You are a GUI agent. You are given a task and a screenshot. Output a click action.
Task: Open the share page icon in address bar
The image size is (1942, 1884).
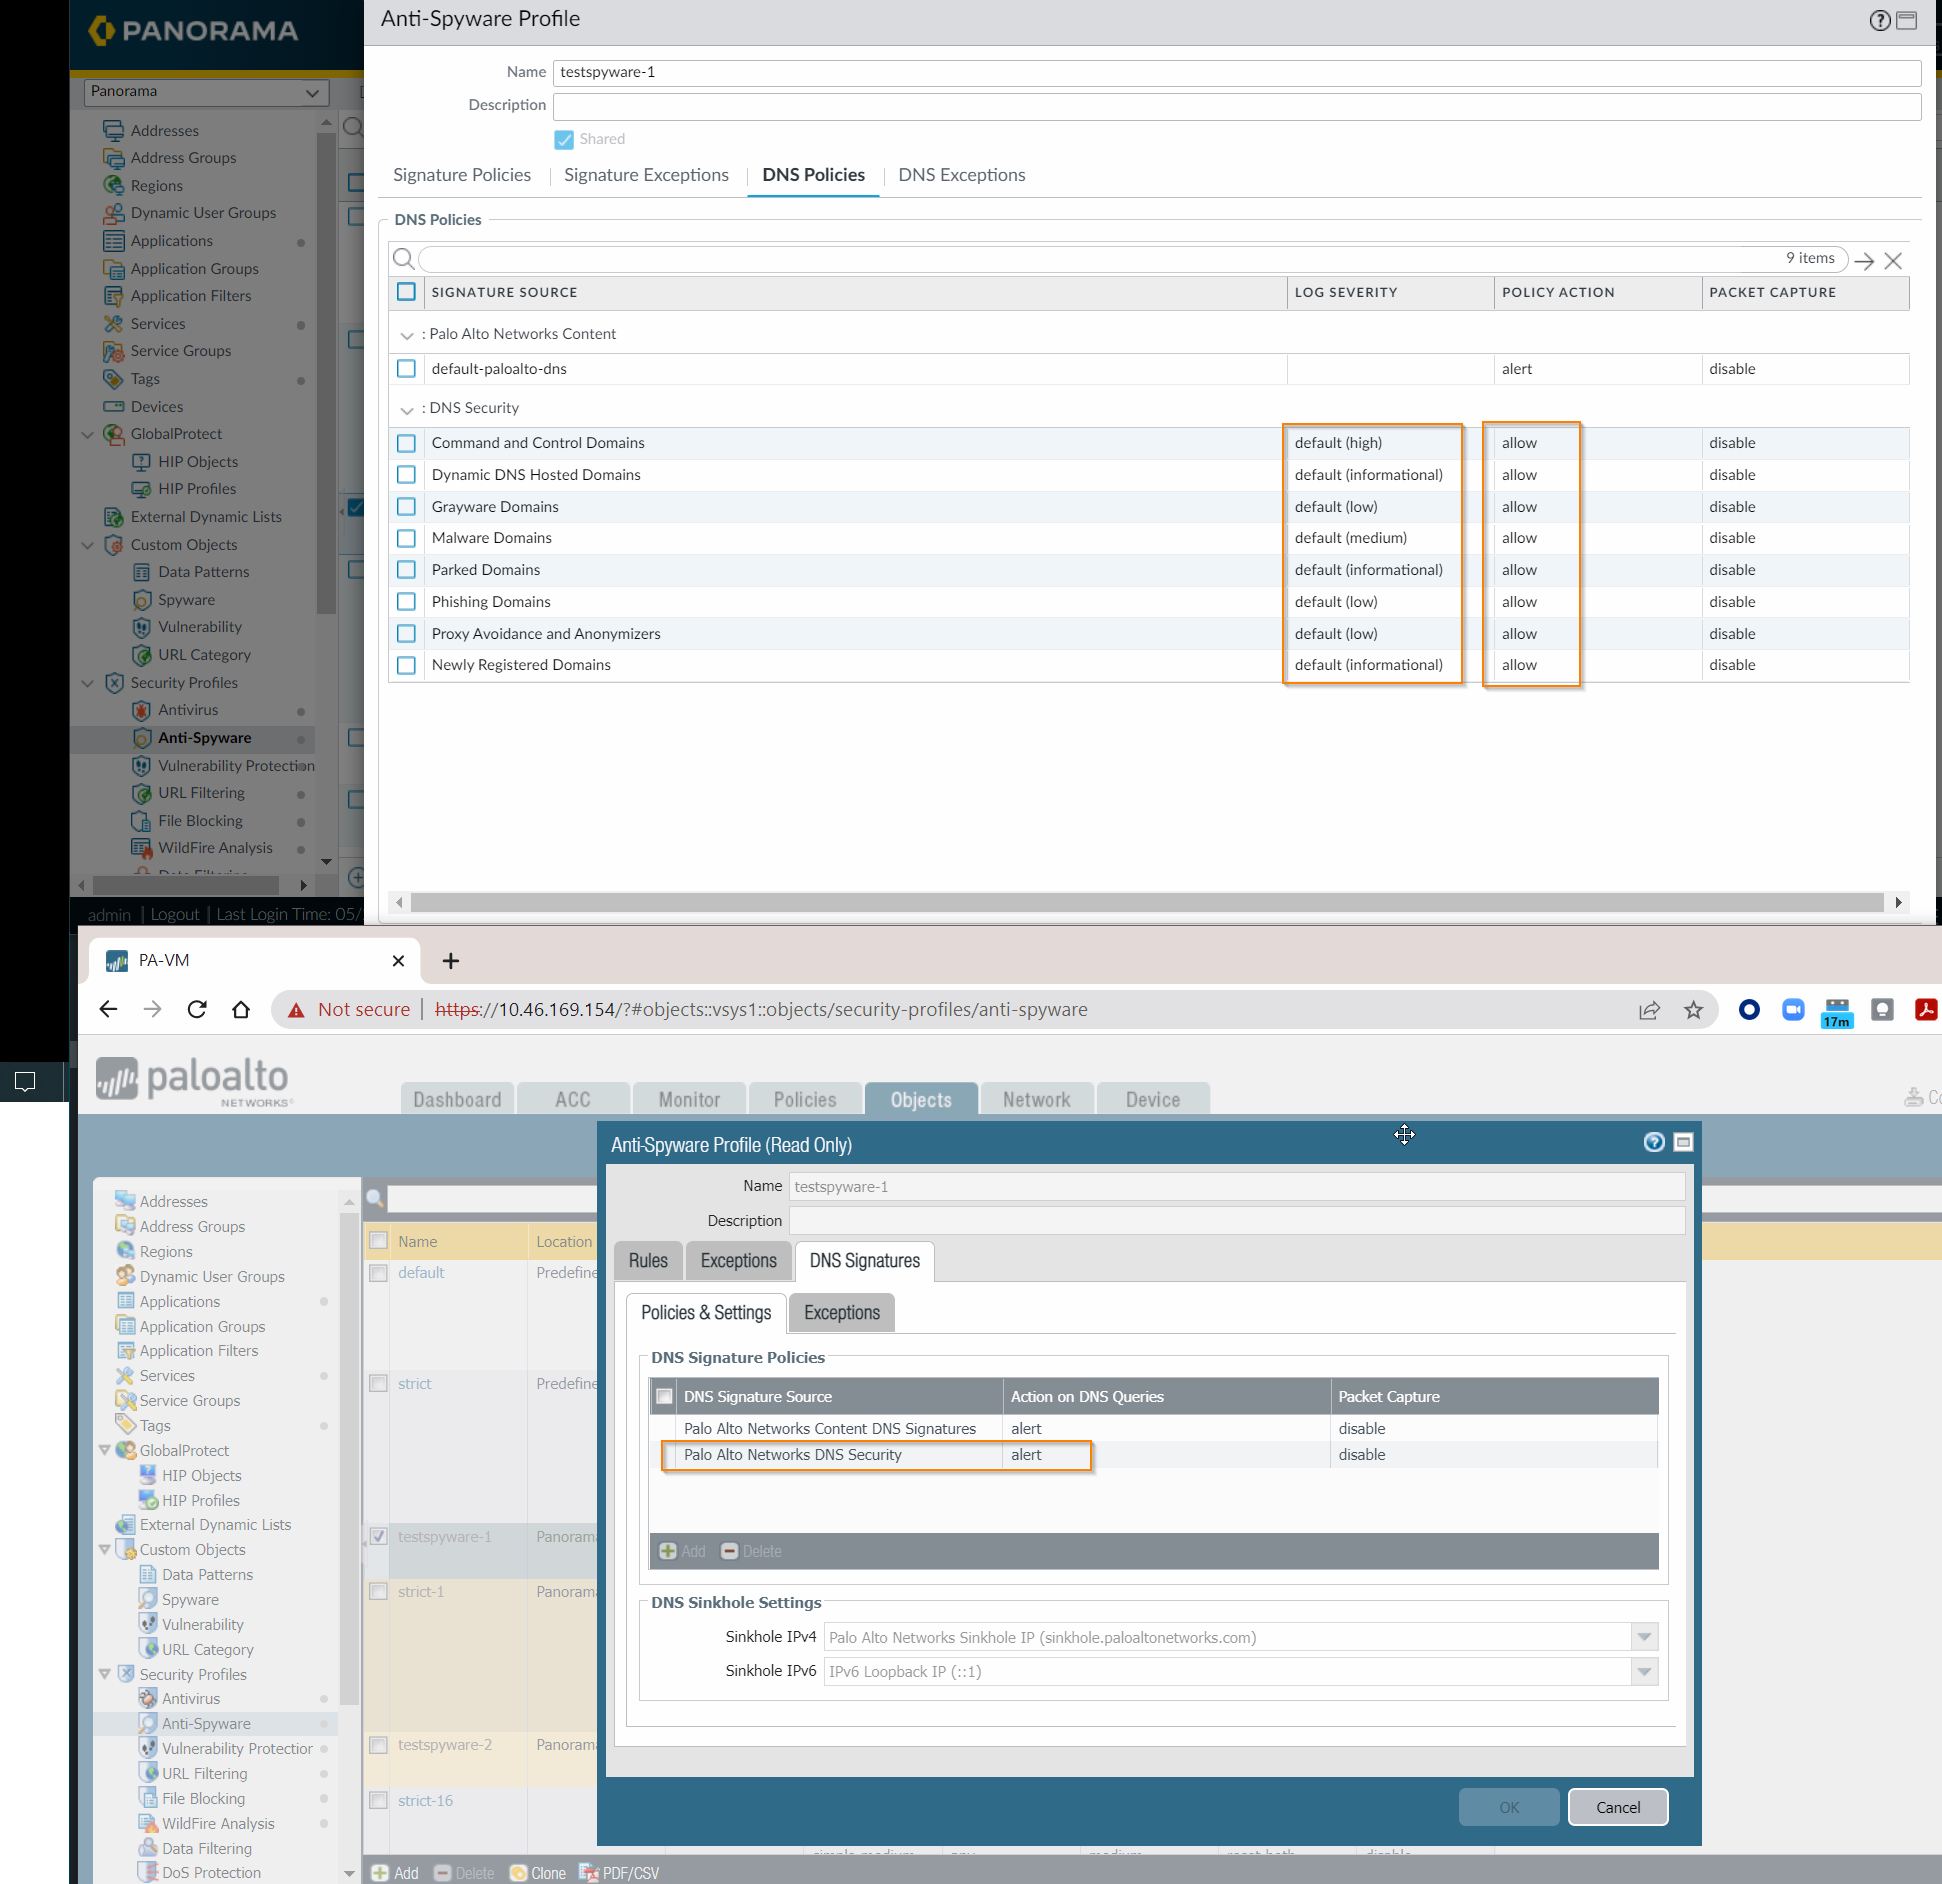pyautogui.click(x=1649, y=1010)
